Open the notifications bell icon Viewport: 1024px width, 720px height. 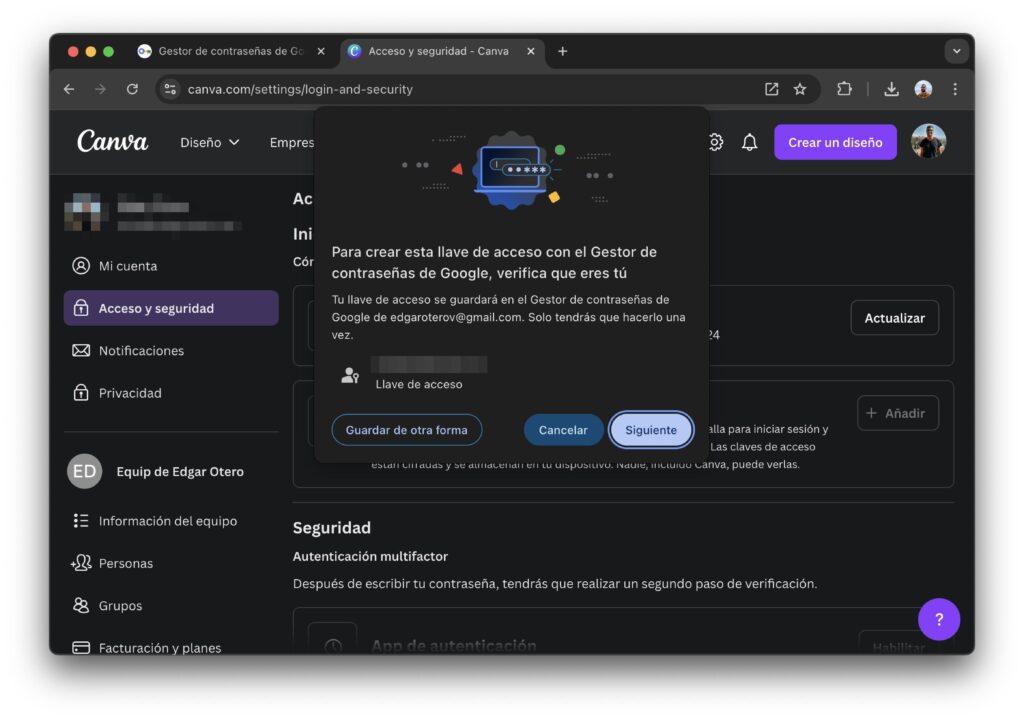tap(749, 142)
